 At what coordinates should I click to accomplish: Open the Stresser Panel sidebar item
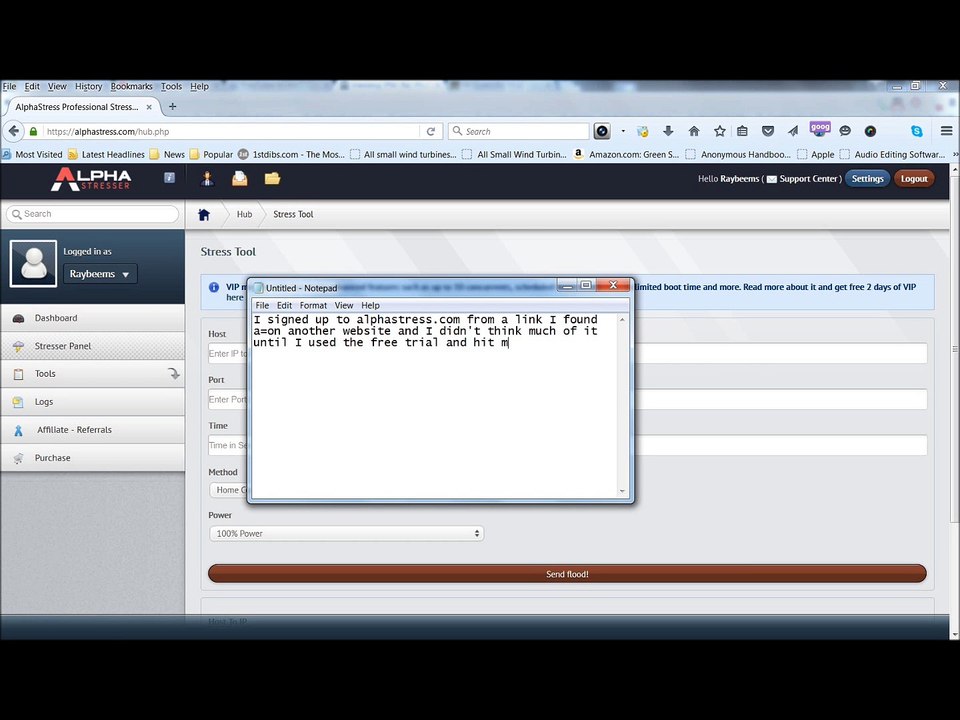[x=92, y=346]
